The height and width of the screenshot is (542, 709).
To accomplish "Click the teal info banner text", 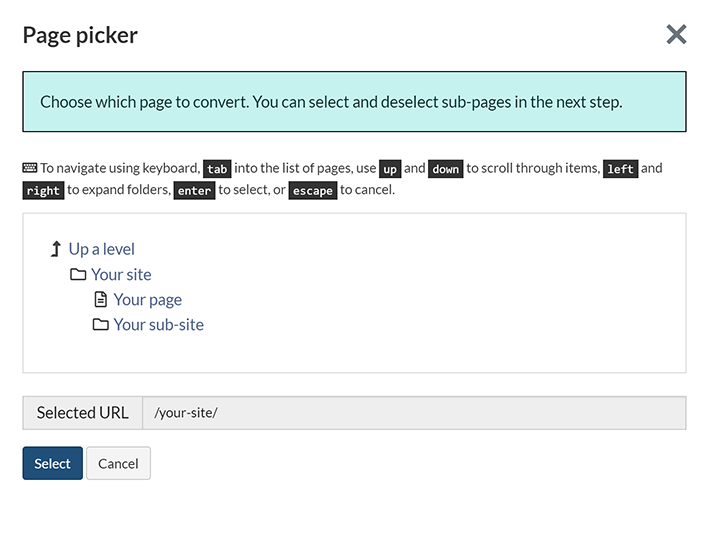I will pyautogui.click(x=331, y=102).
